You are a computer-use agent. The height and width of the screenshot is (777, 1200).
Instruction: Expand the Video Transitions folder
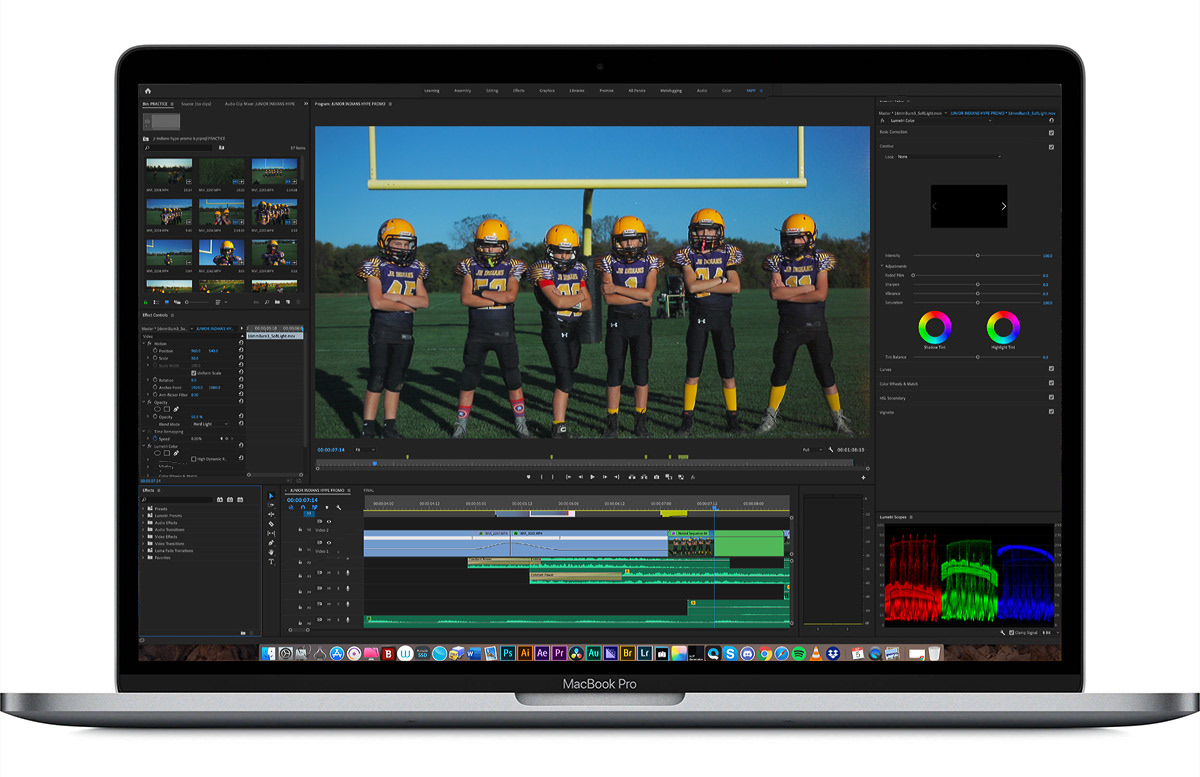click(x=143, y=544)
